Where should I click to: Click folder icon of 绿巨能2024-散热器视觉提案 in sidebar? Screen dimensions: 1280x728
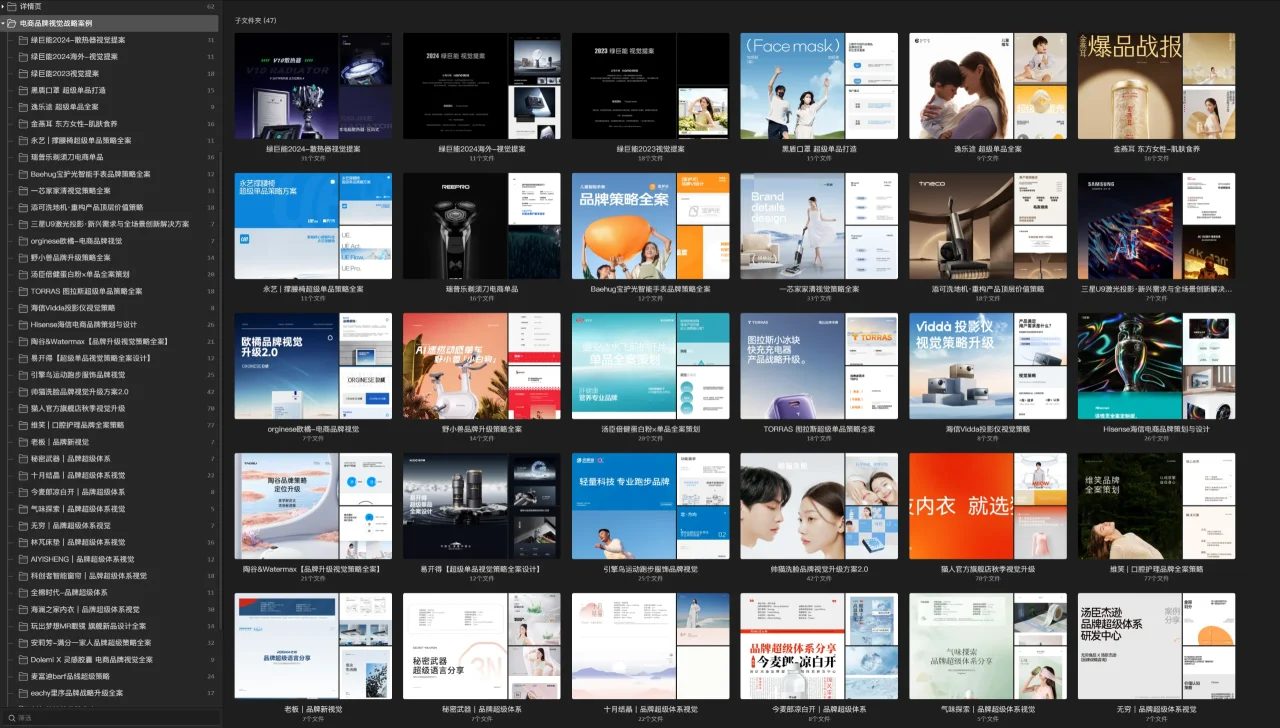tap(23, 40)
